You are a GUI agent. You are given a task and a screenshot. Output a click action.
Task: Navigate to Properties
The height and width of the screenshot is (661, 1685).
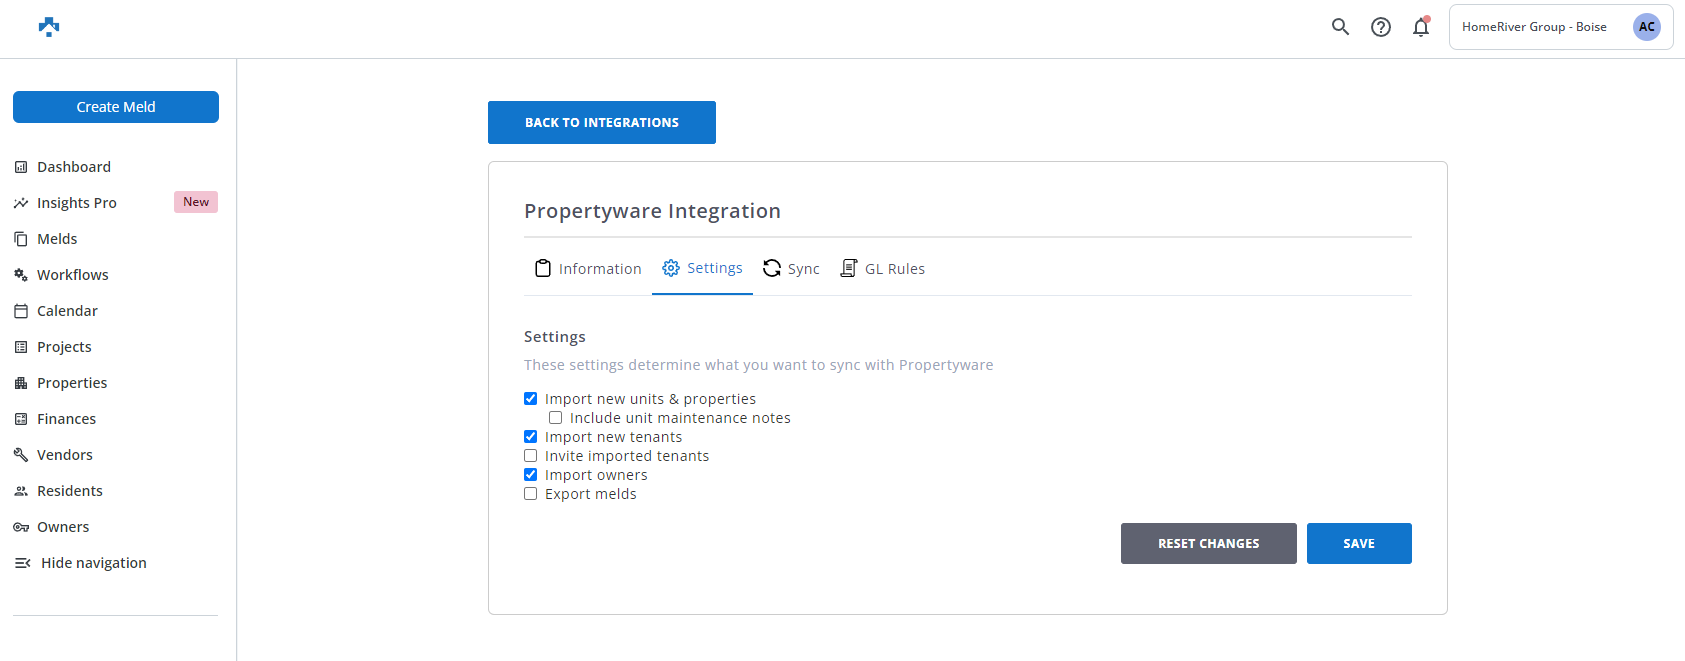72,383
